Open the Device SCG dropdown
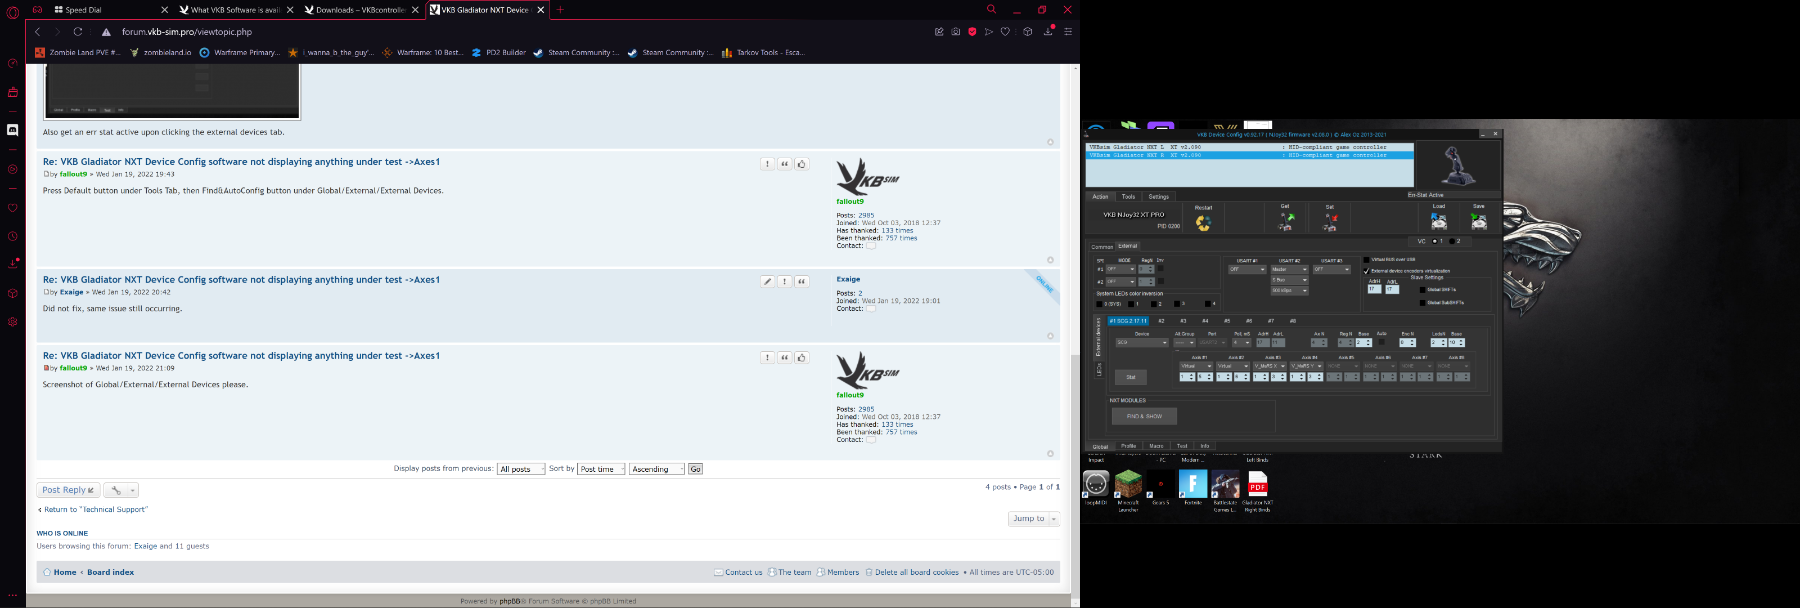Screen dimensions: 1800x608 click(1142, 342)
